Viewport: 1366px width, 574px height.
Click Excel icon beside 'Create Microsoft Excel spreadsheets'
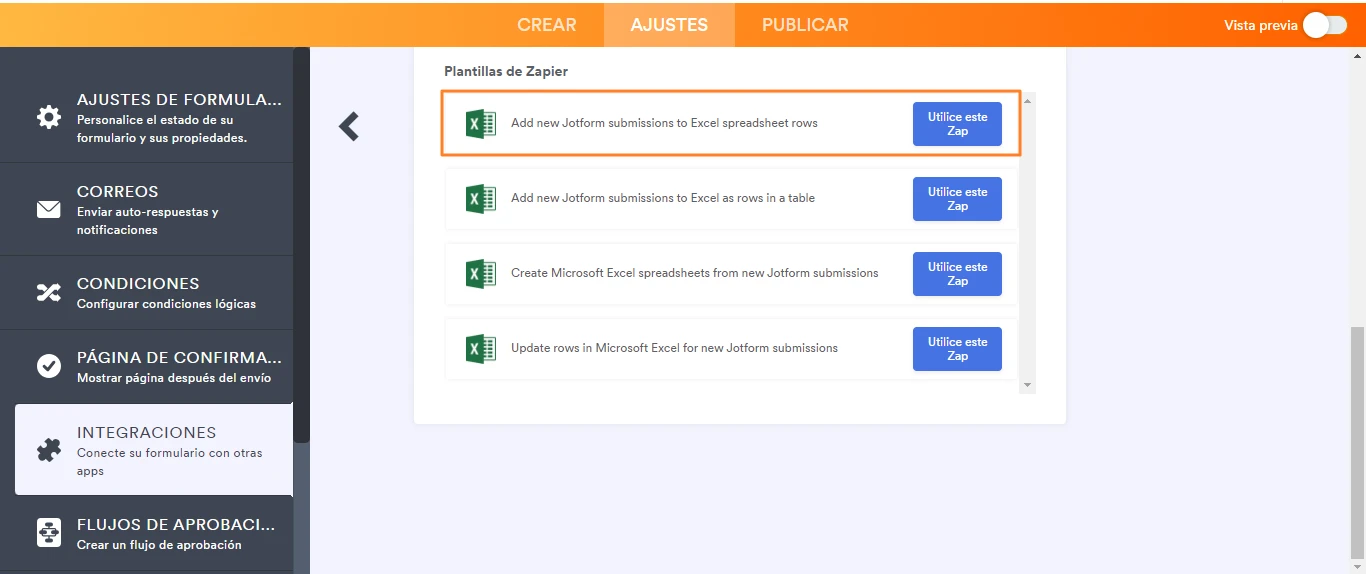click(481, 273)
